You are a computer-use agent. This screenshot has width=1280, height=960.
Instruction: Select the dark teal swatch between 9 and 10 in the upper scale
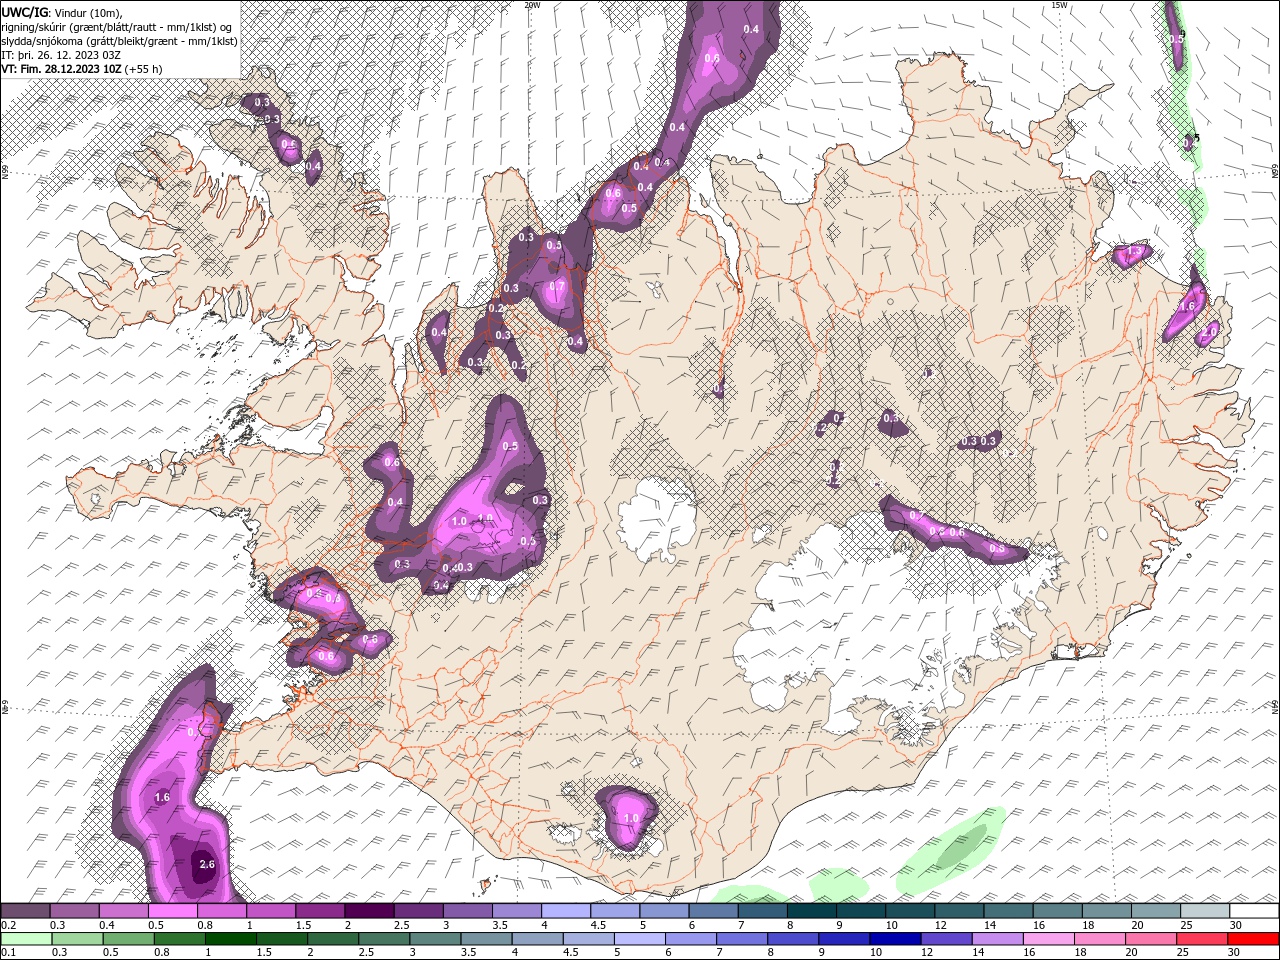861,911
